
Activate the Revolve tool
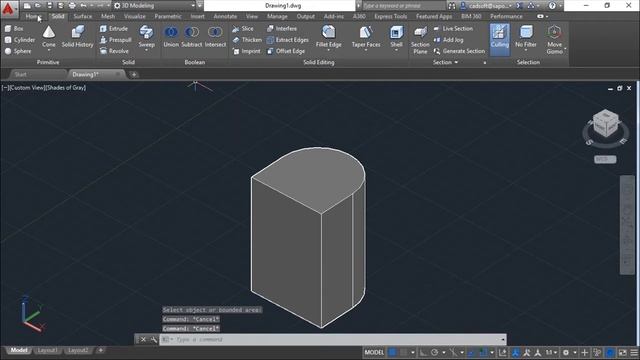coord(114,51)
